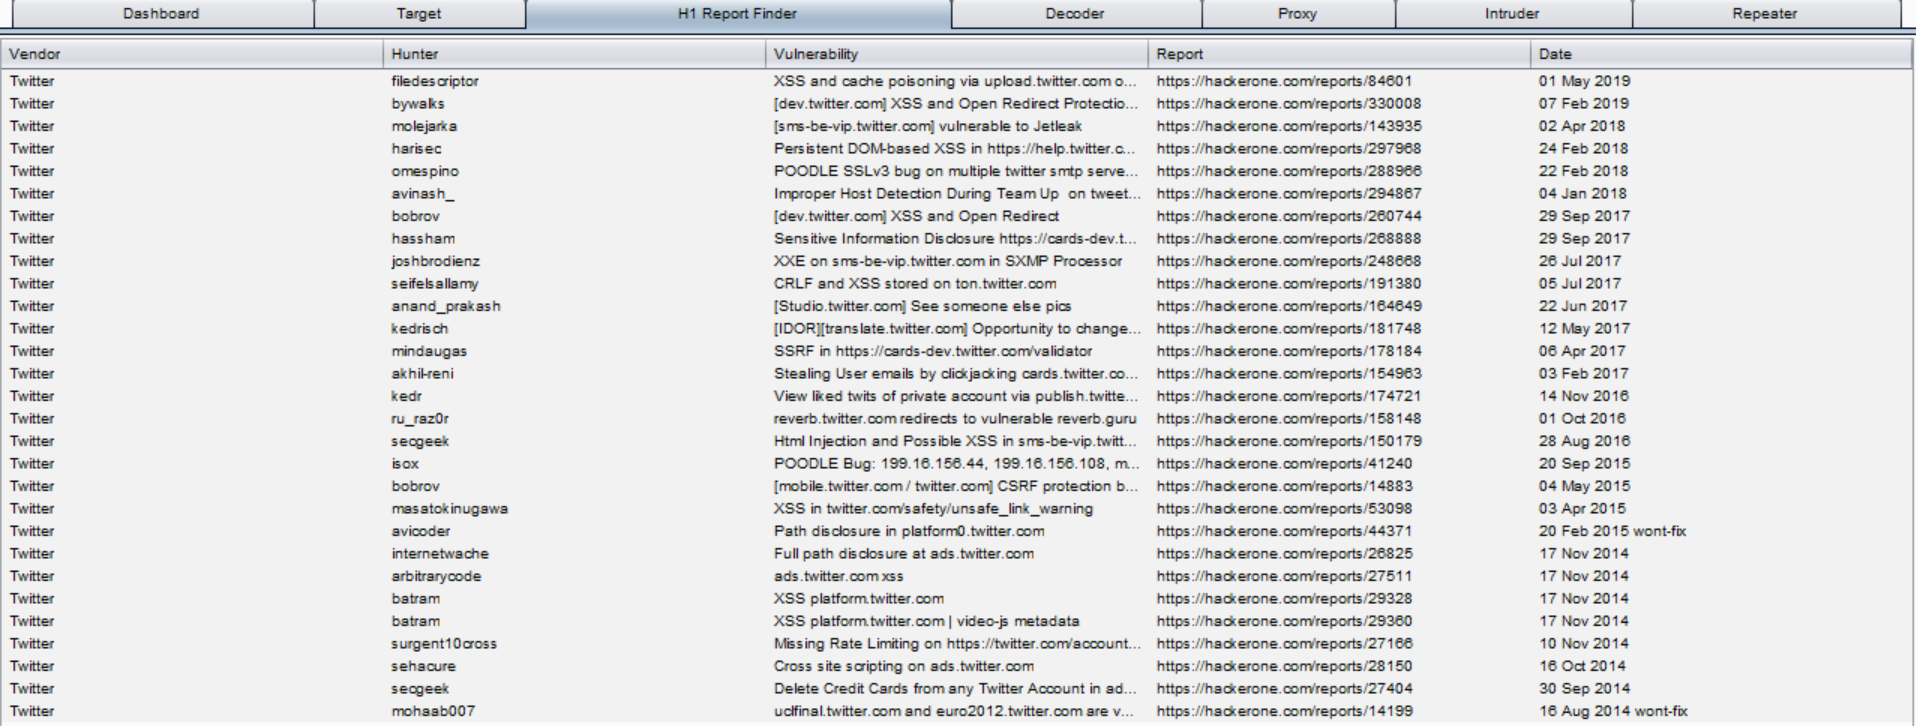Viewport: 1916px width, 726px height.
Task: Click report URL ending in 294867
Action: 1289,194
